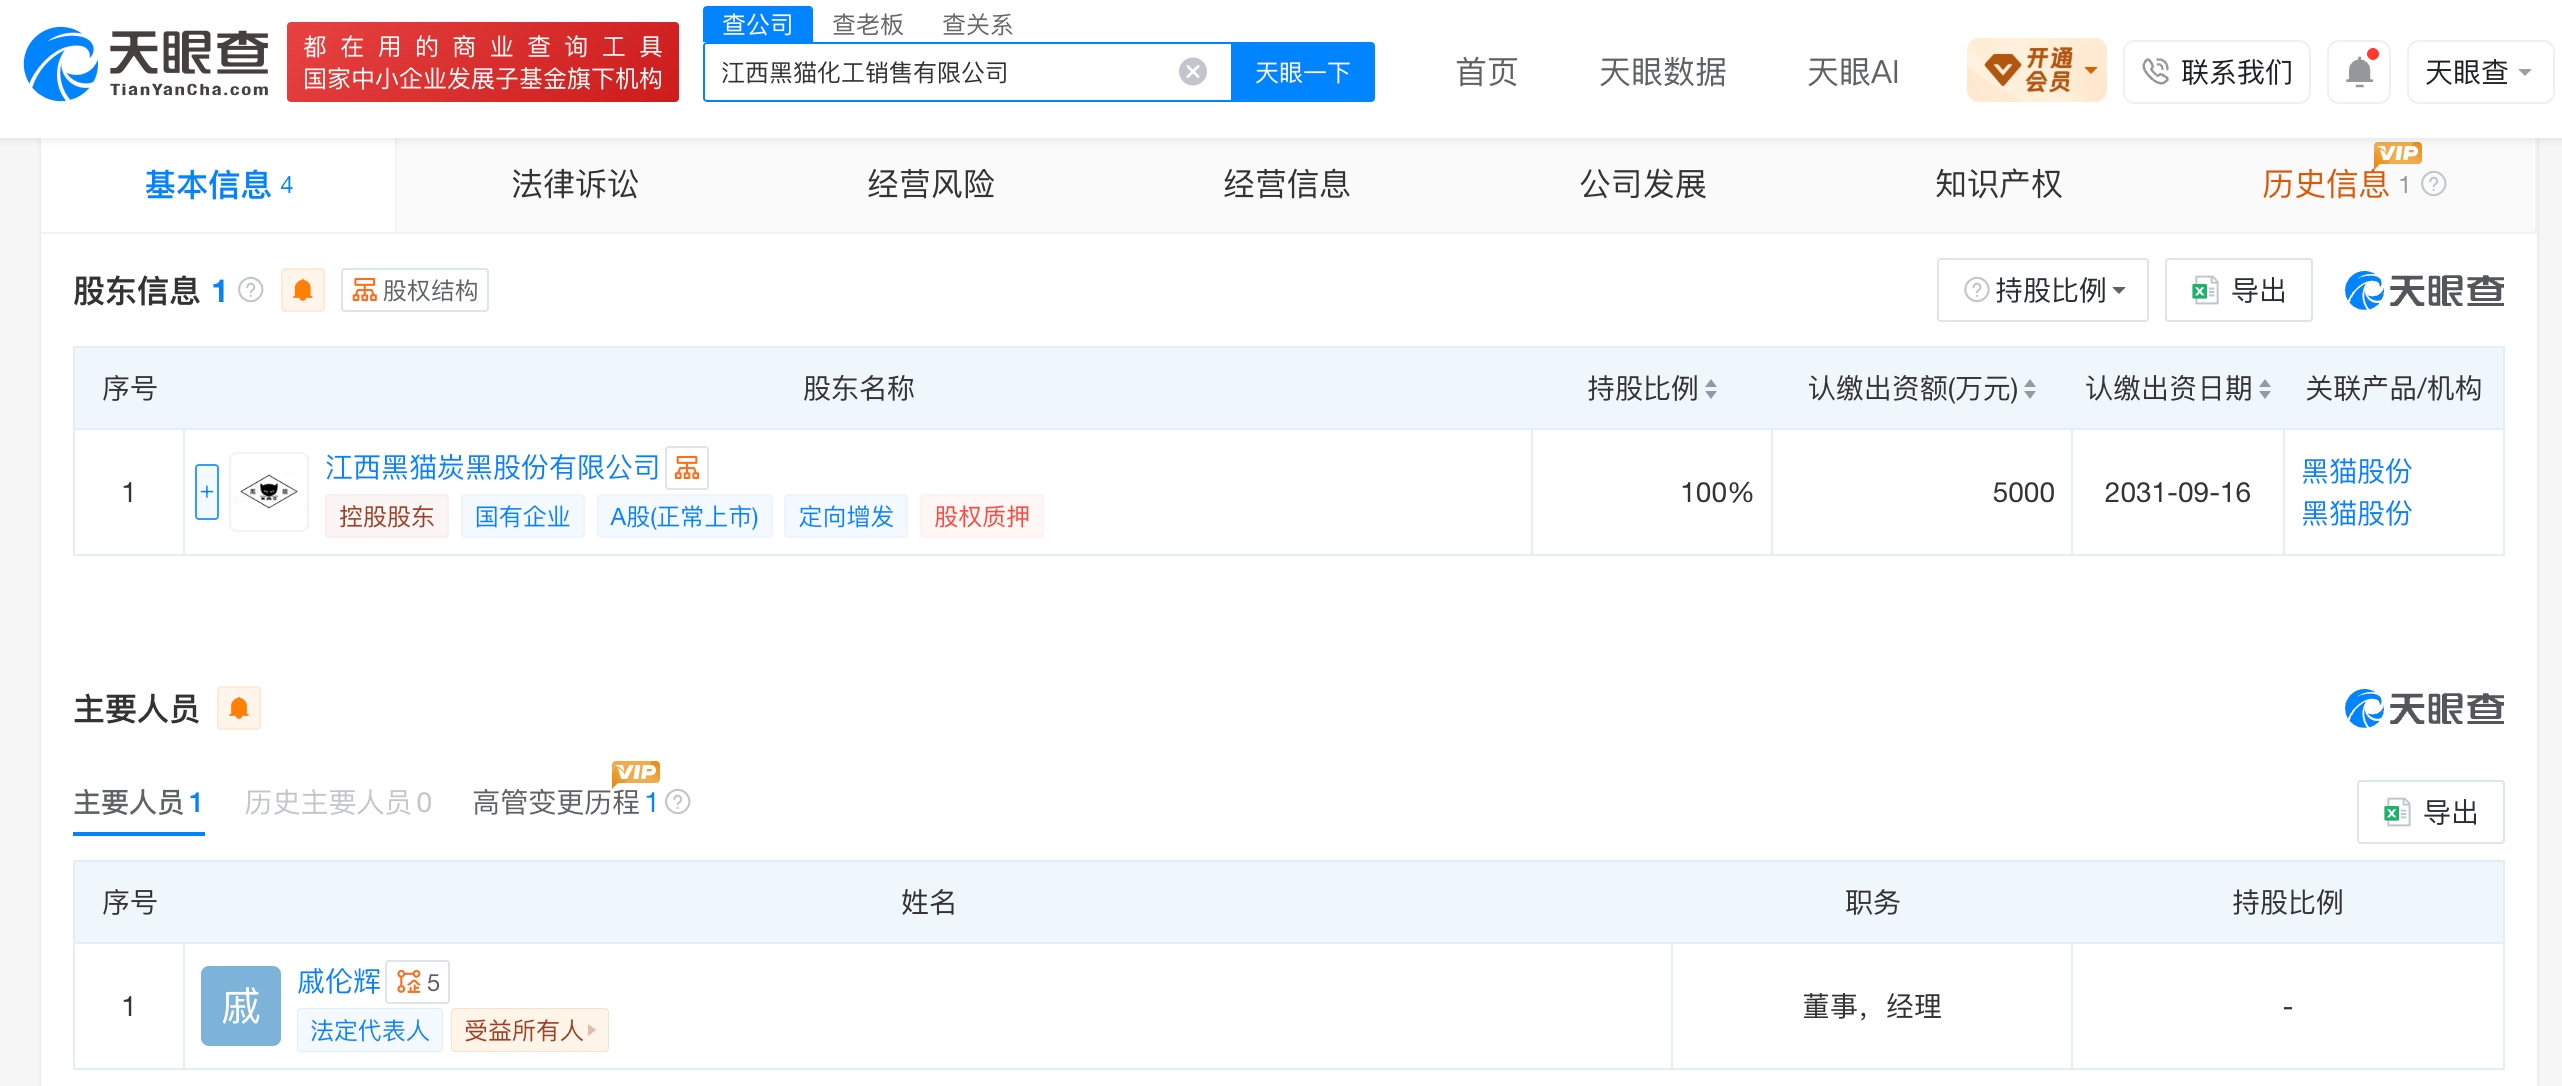This screenshot has width=2562, height=1086.
Task: Open the 法律诉讼 tab
Action: pyautogui.click(x=575, y=184)
